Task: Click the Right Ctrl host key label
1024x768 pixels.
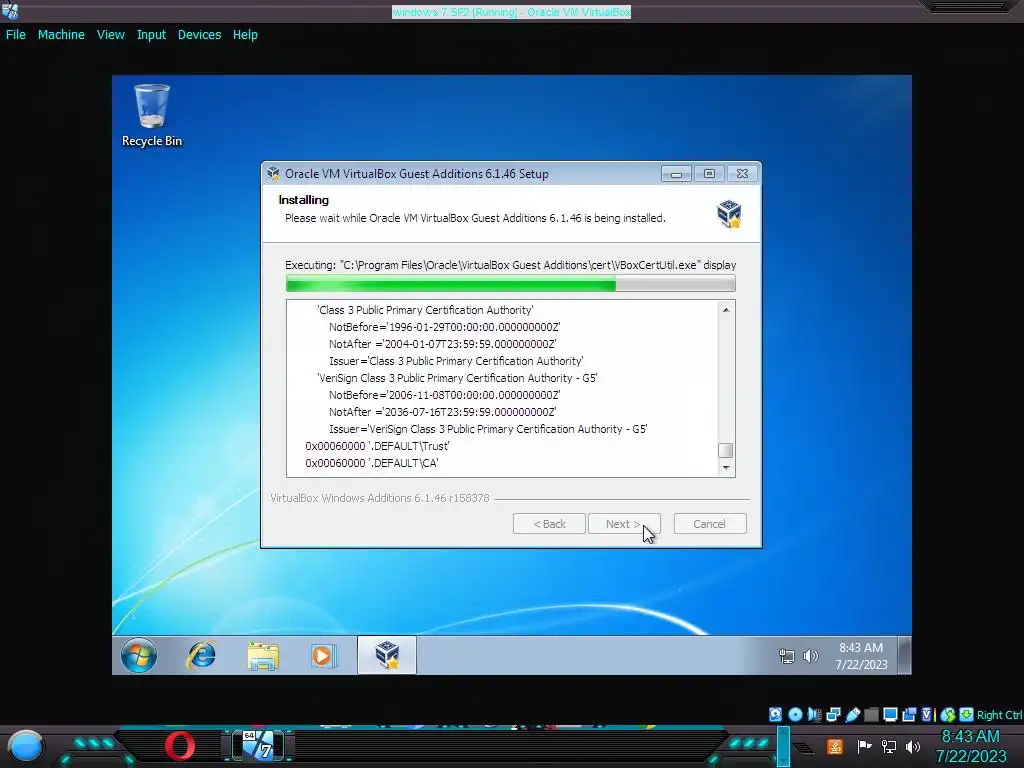Action: 999,715
